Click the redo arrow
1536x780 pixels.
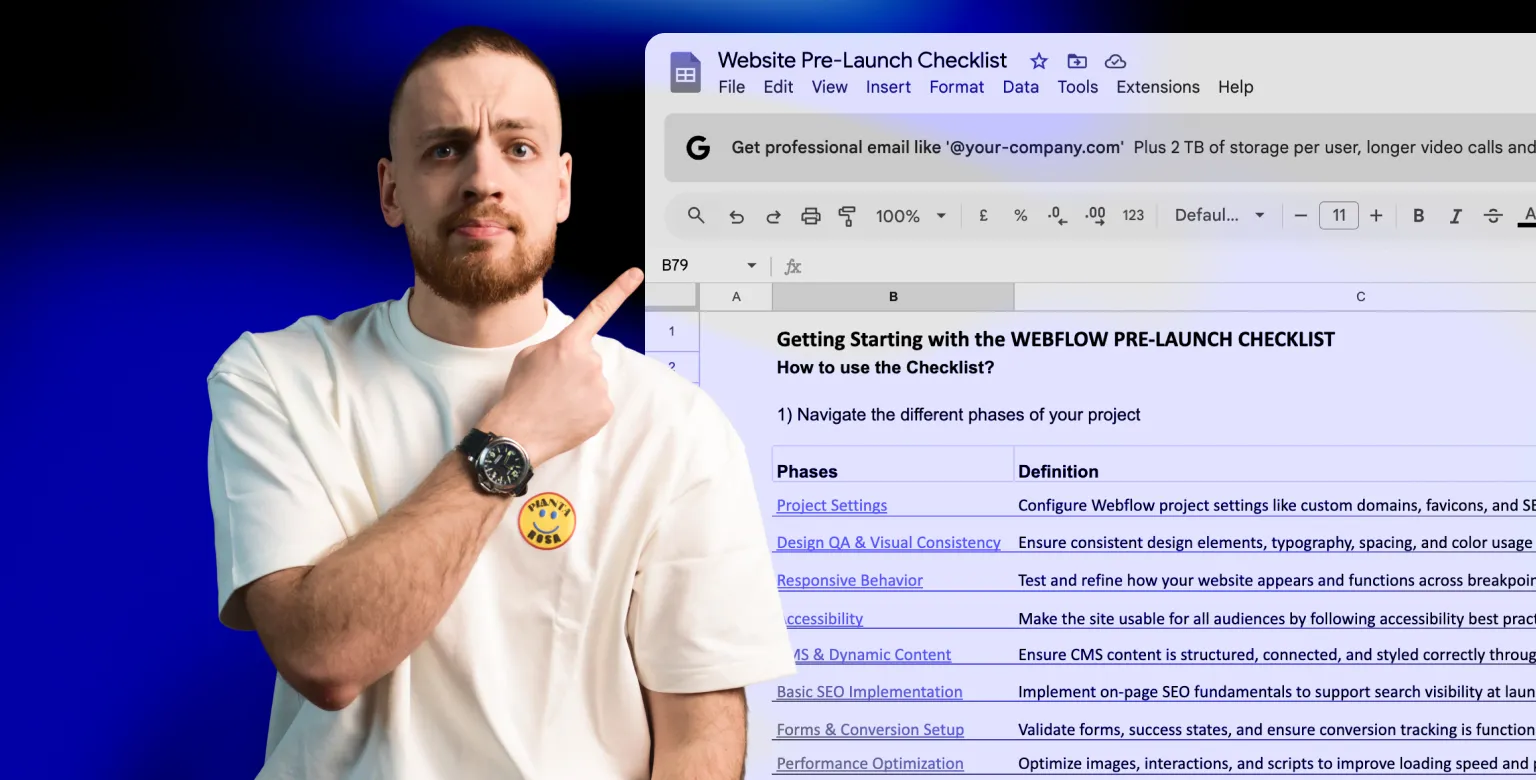click(x=773, y=216)
